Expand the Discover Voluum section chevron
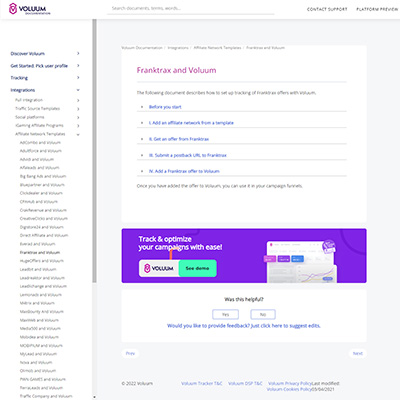 coord(78,53)
